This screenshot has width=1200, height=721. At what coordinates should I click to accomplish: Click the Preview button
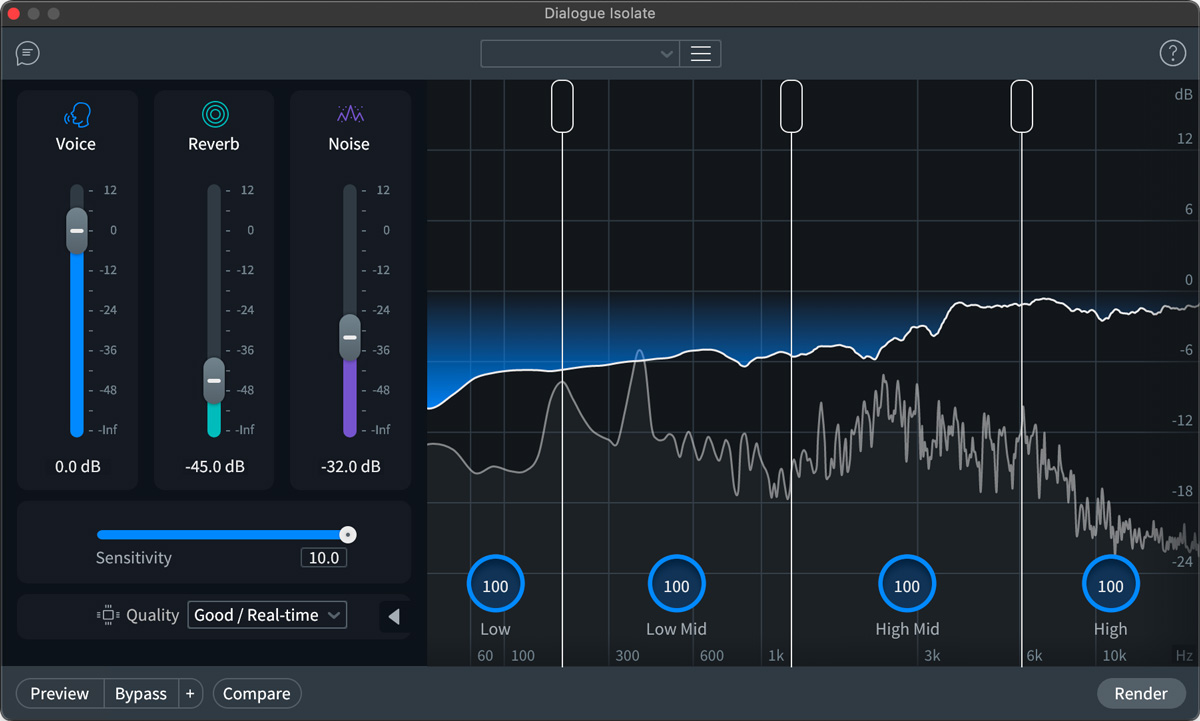point(60,694)
